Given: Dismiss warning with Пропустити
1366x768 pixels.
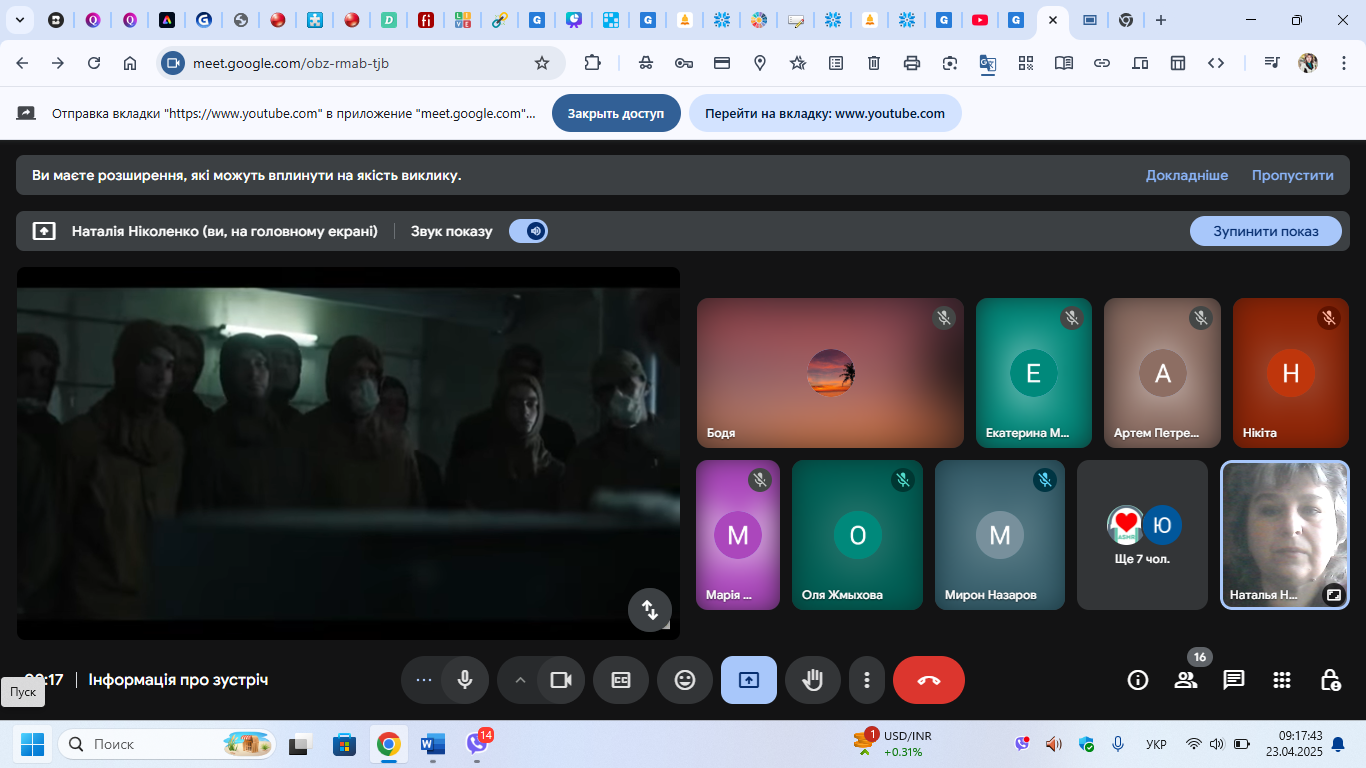Looking at the screenshot, I should point(1293,175).
